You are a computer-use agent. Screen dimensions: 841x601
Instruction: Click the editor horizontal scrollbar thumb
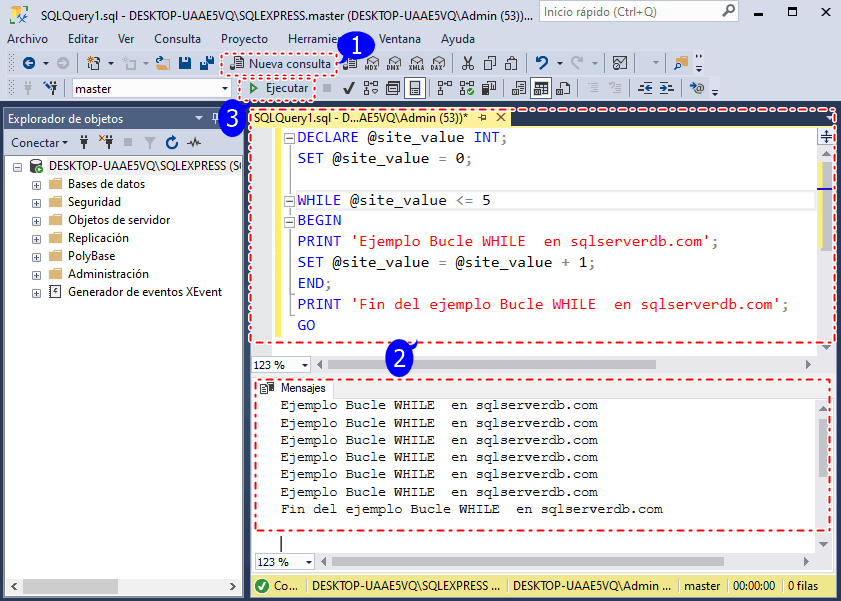(x=491, y=365)
